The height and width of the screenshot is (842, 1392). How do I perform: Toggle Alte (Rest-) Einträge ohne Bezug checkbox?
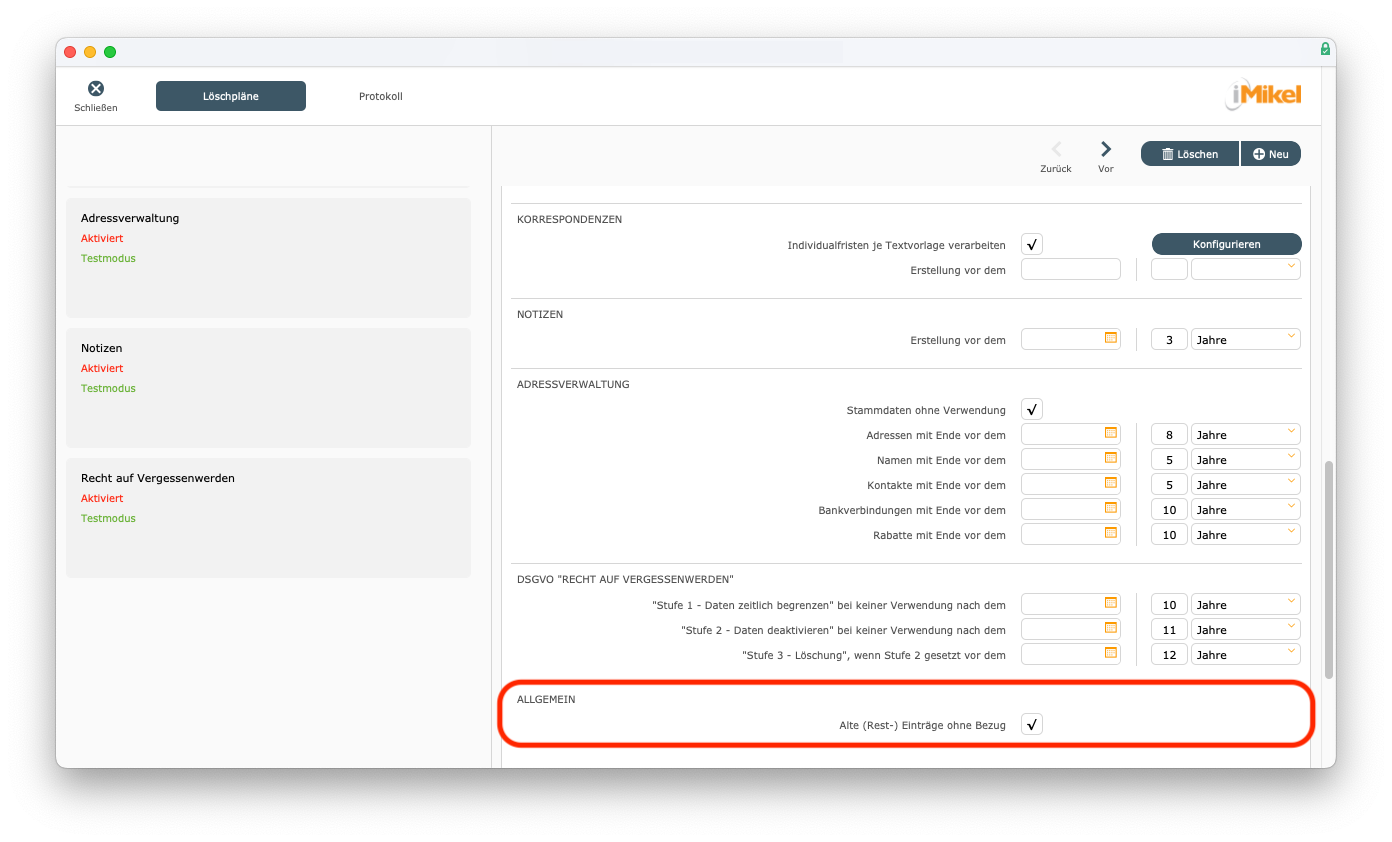point(1032,724)
